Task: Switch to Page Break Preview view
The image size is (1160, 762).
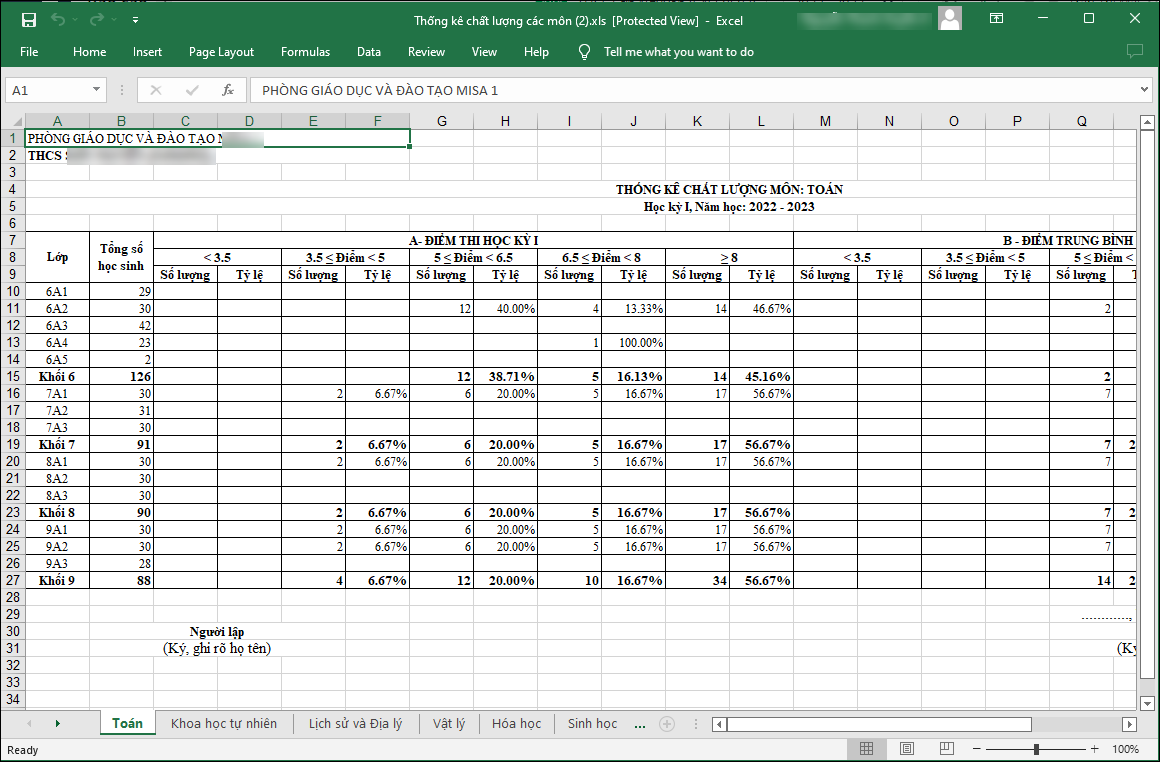Action: 944,749
